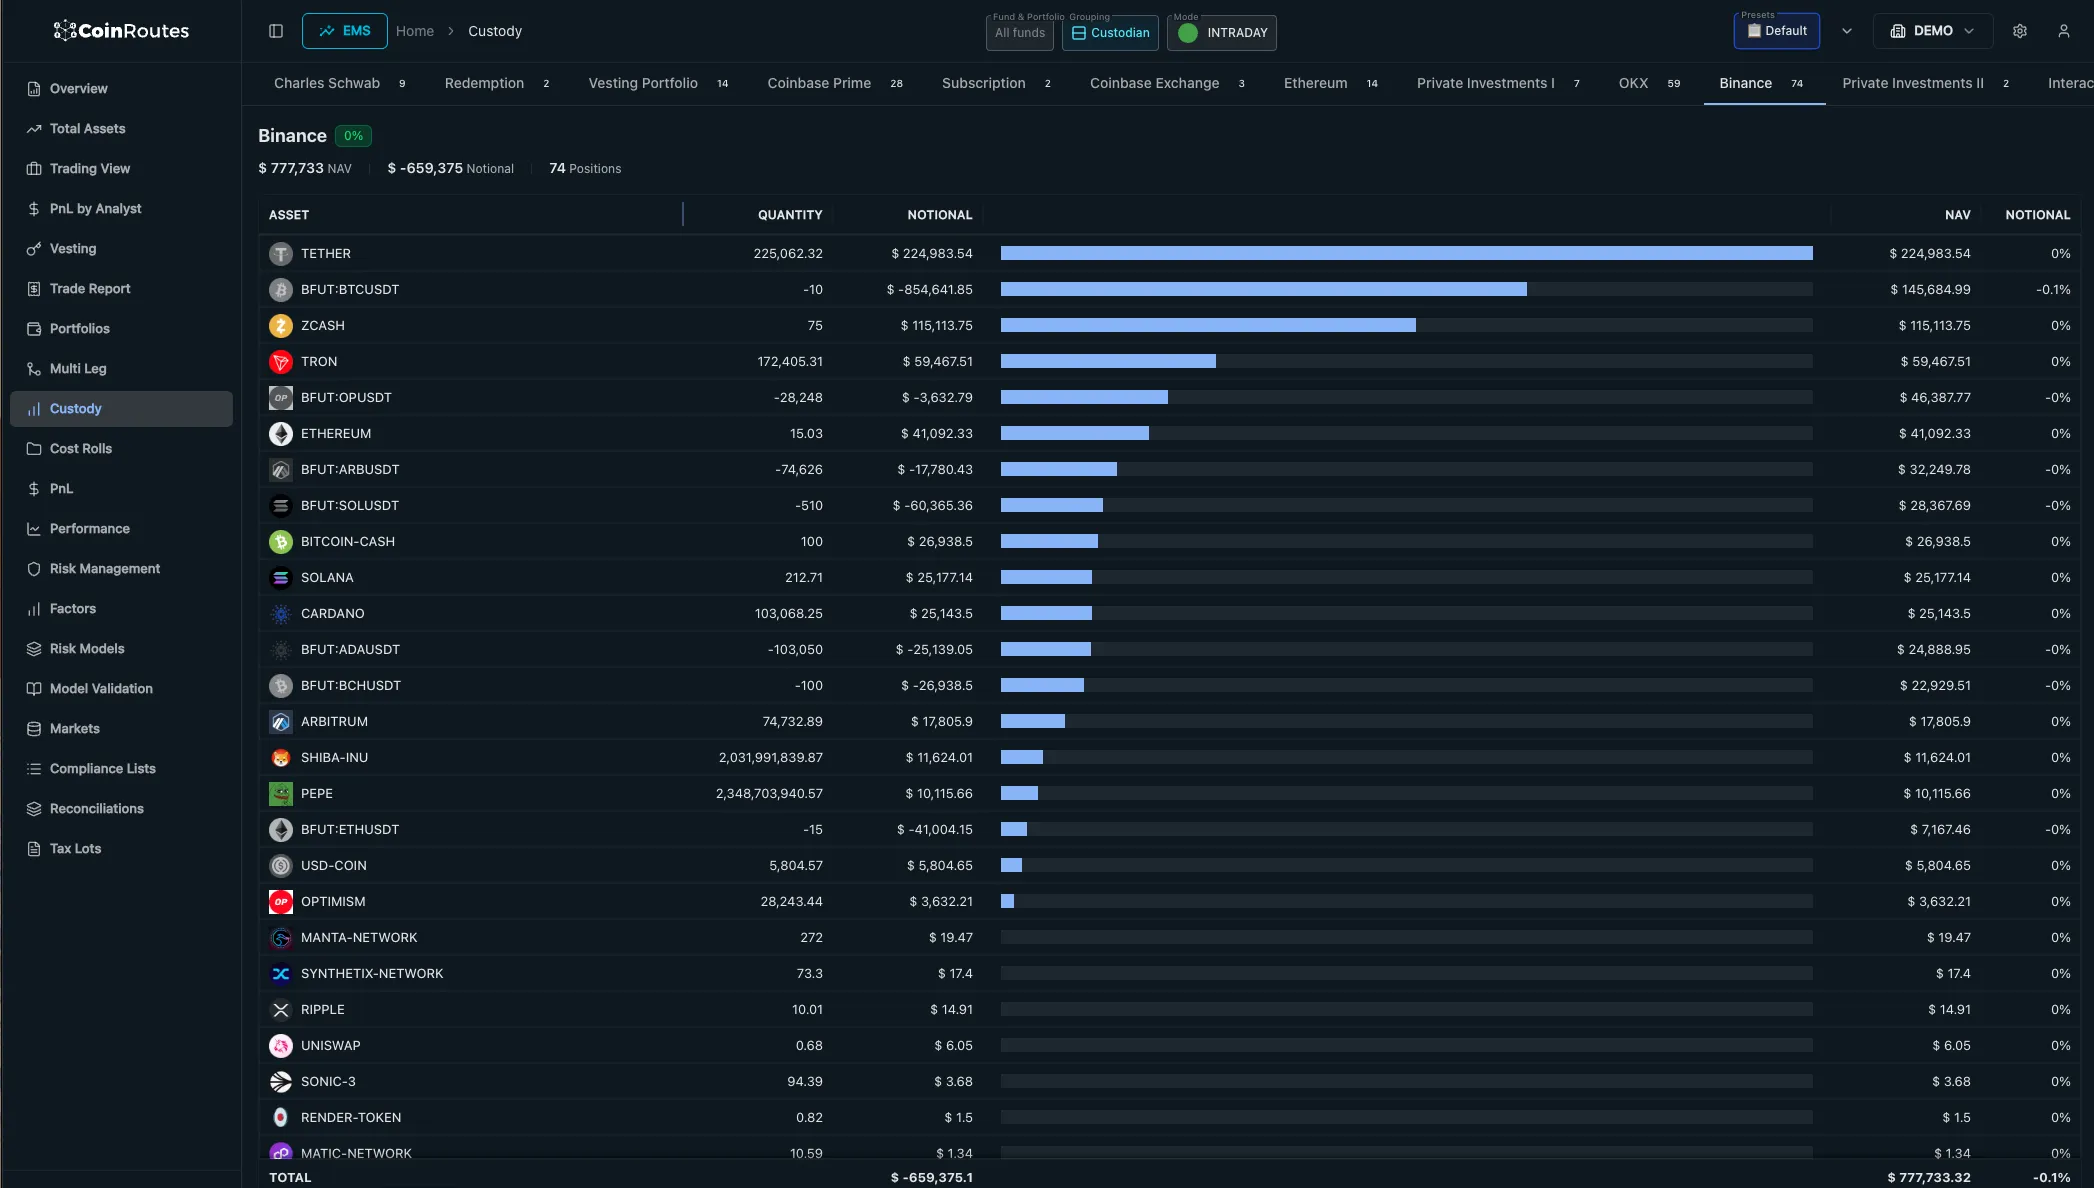Expand the presets chevron dropdown

pyautogui.click(x=1847, y=31)
